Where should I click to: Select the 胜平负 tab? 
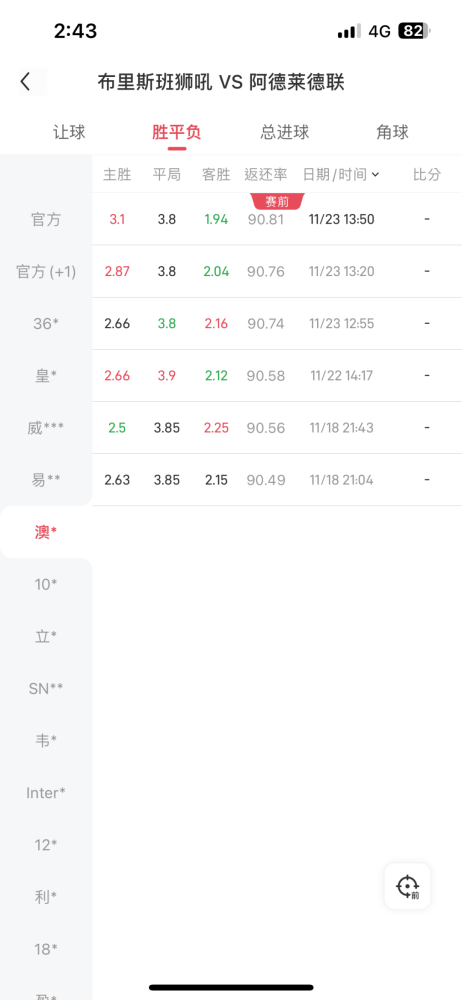click(x=177, y=132)
